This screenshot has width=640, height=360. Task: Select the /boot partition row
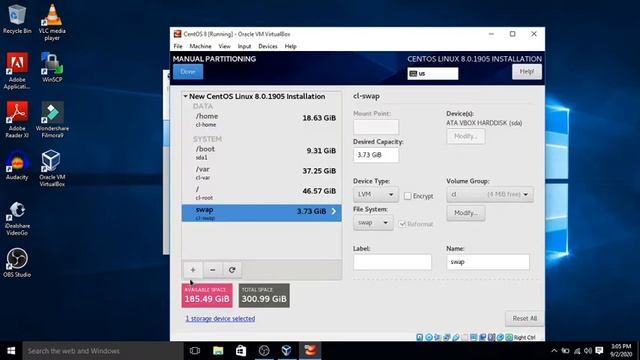[262, 152]
